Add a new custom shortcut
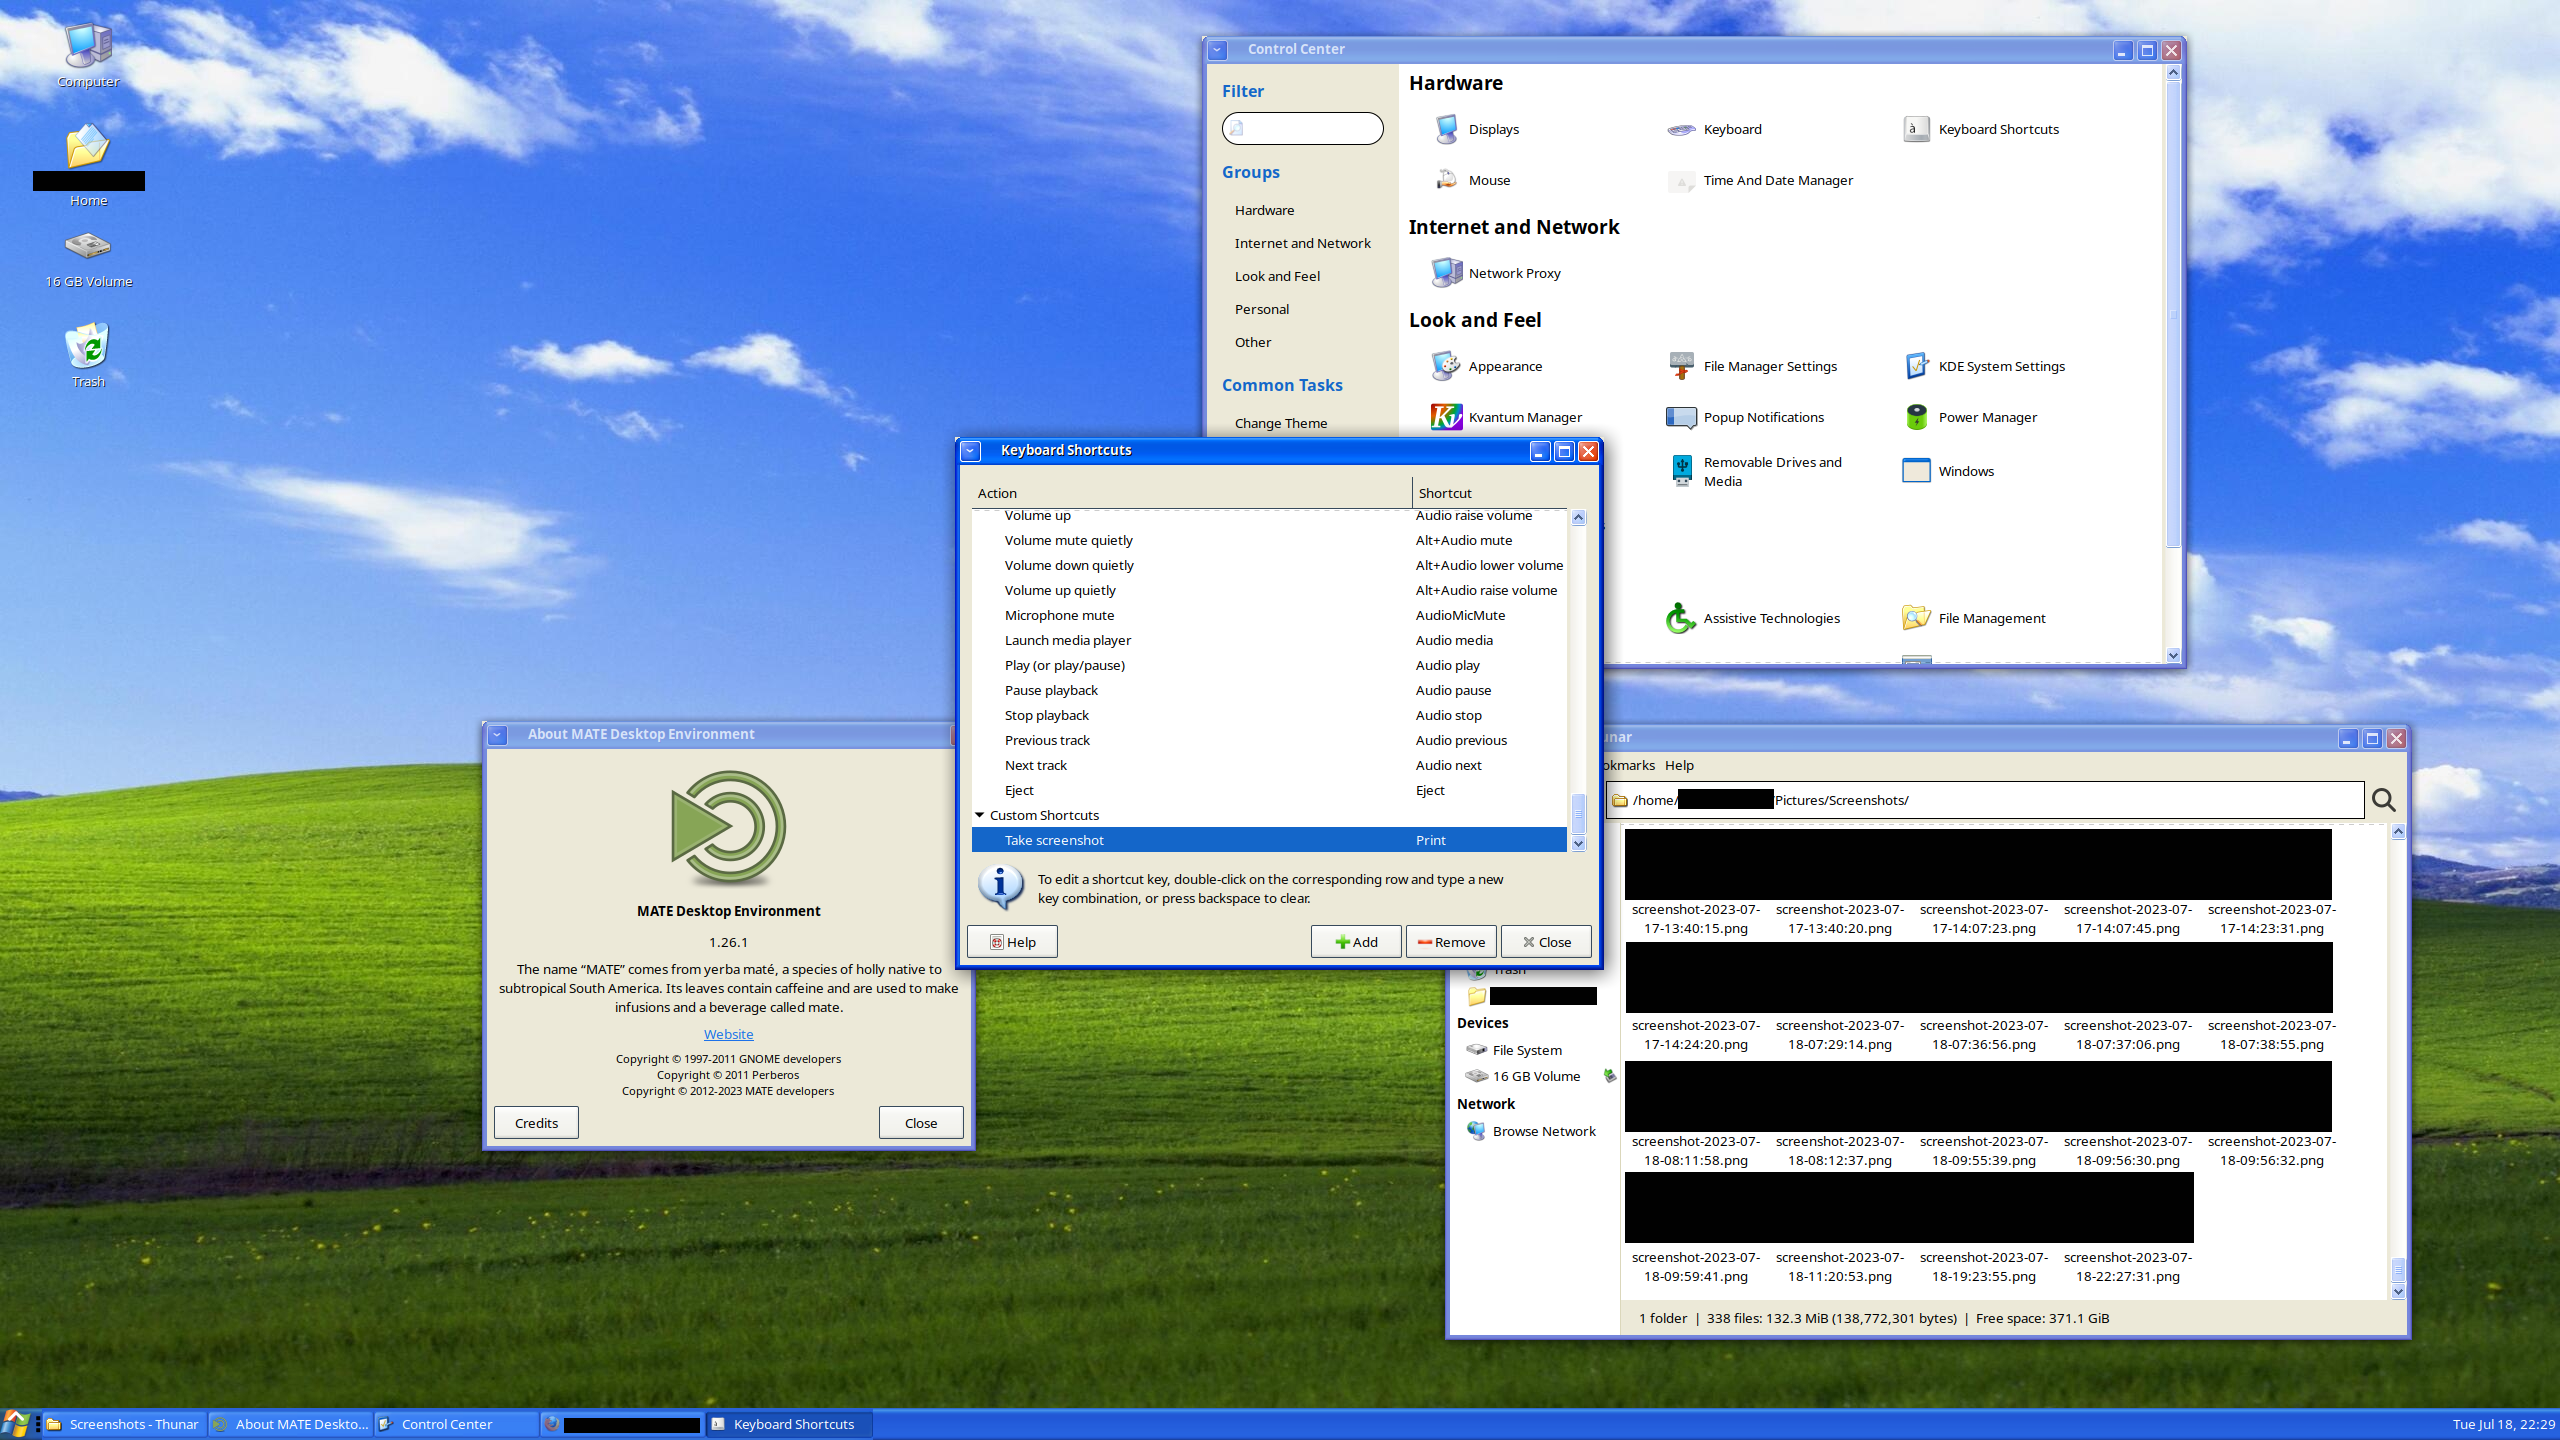 pyautogui.click(x=1356, y=942)
